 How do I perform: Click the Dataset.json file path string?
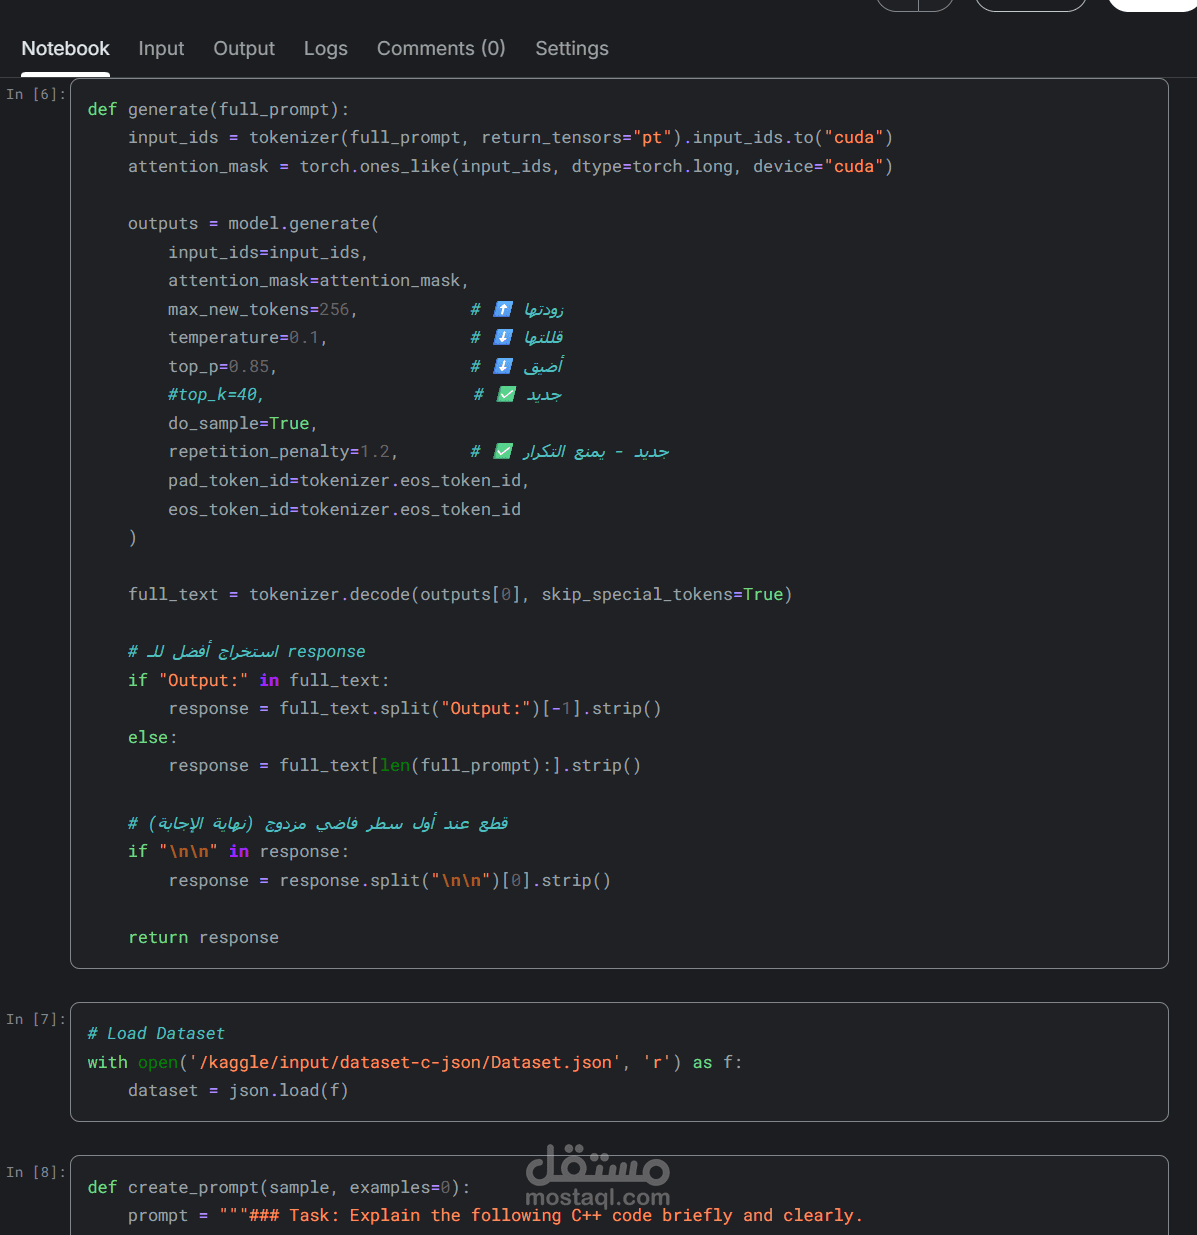click(404, 1062)
